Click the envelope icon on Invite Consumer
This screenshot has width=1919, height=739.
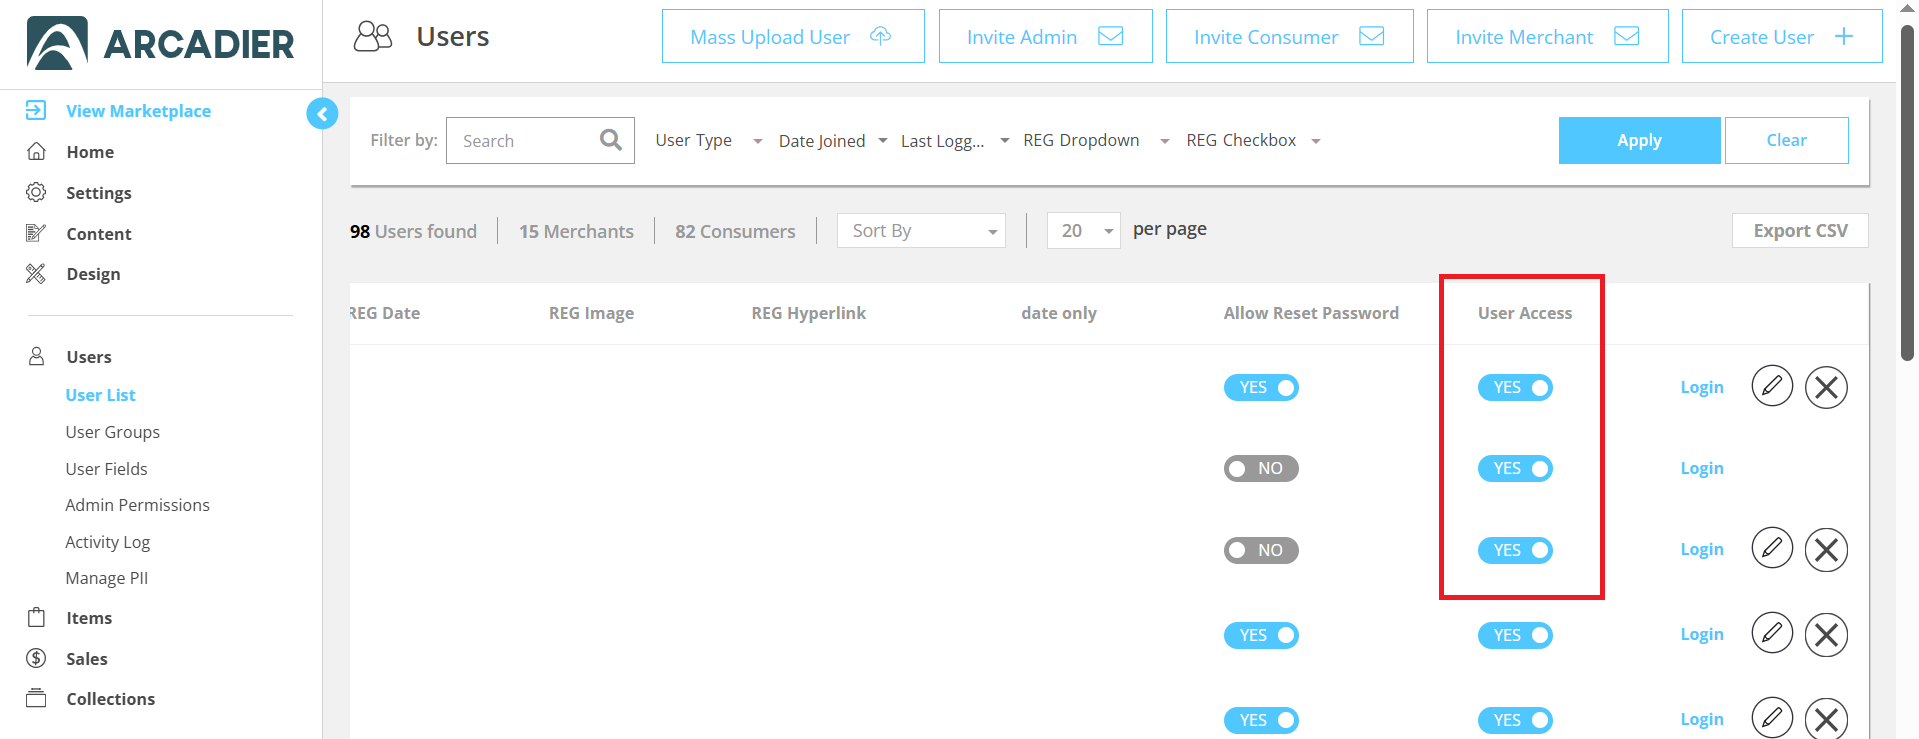point(1372,36)
